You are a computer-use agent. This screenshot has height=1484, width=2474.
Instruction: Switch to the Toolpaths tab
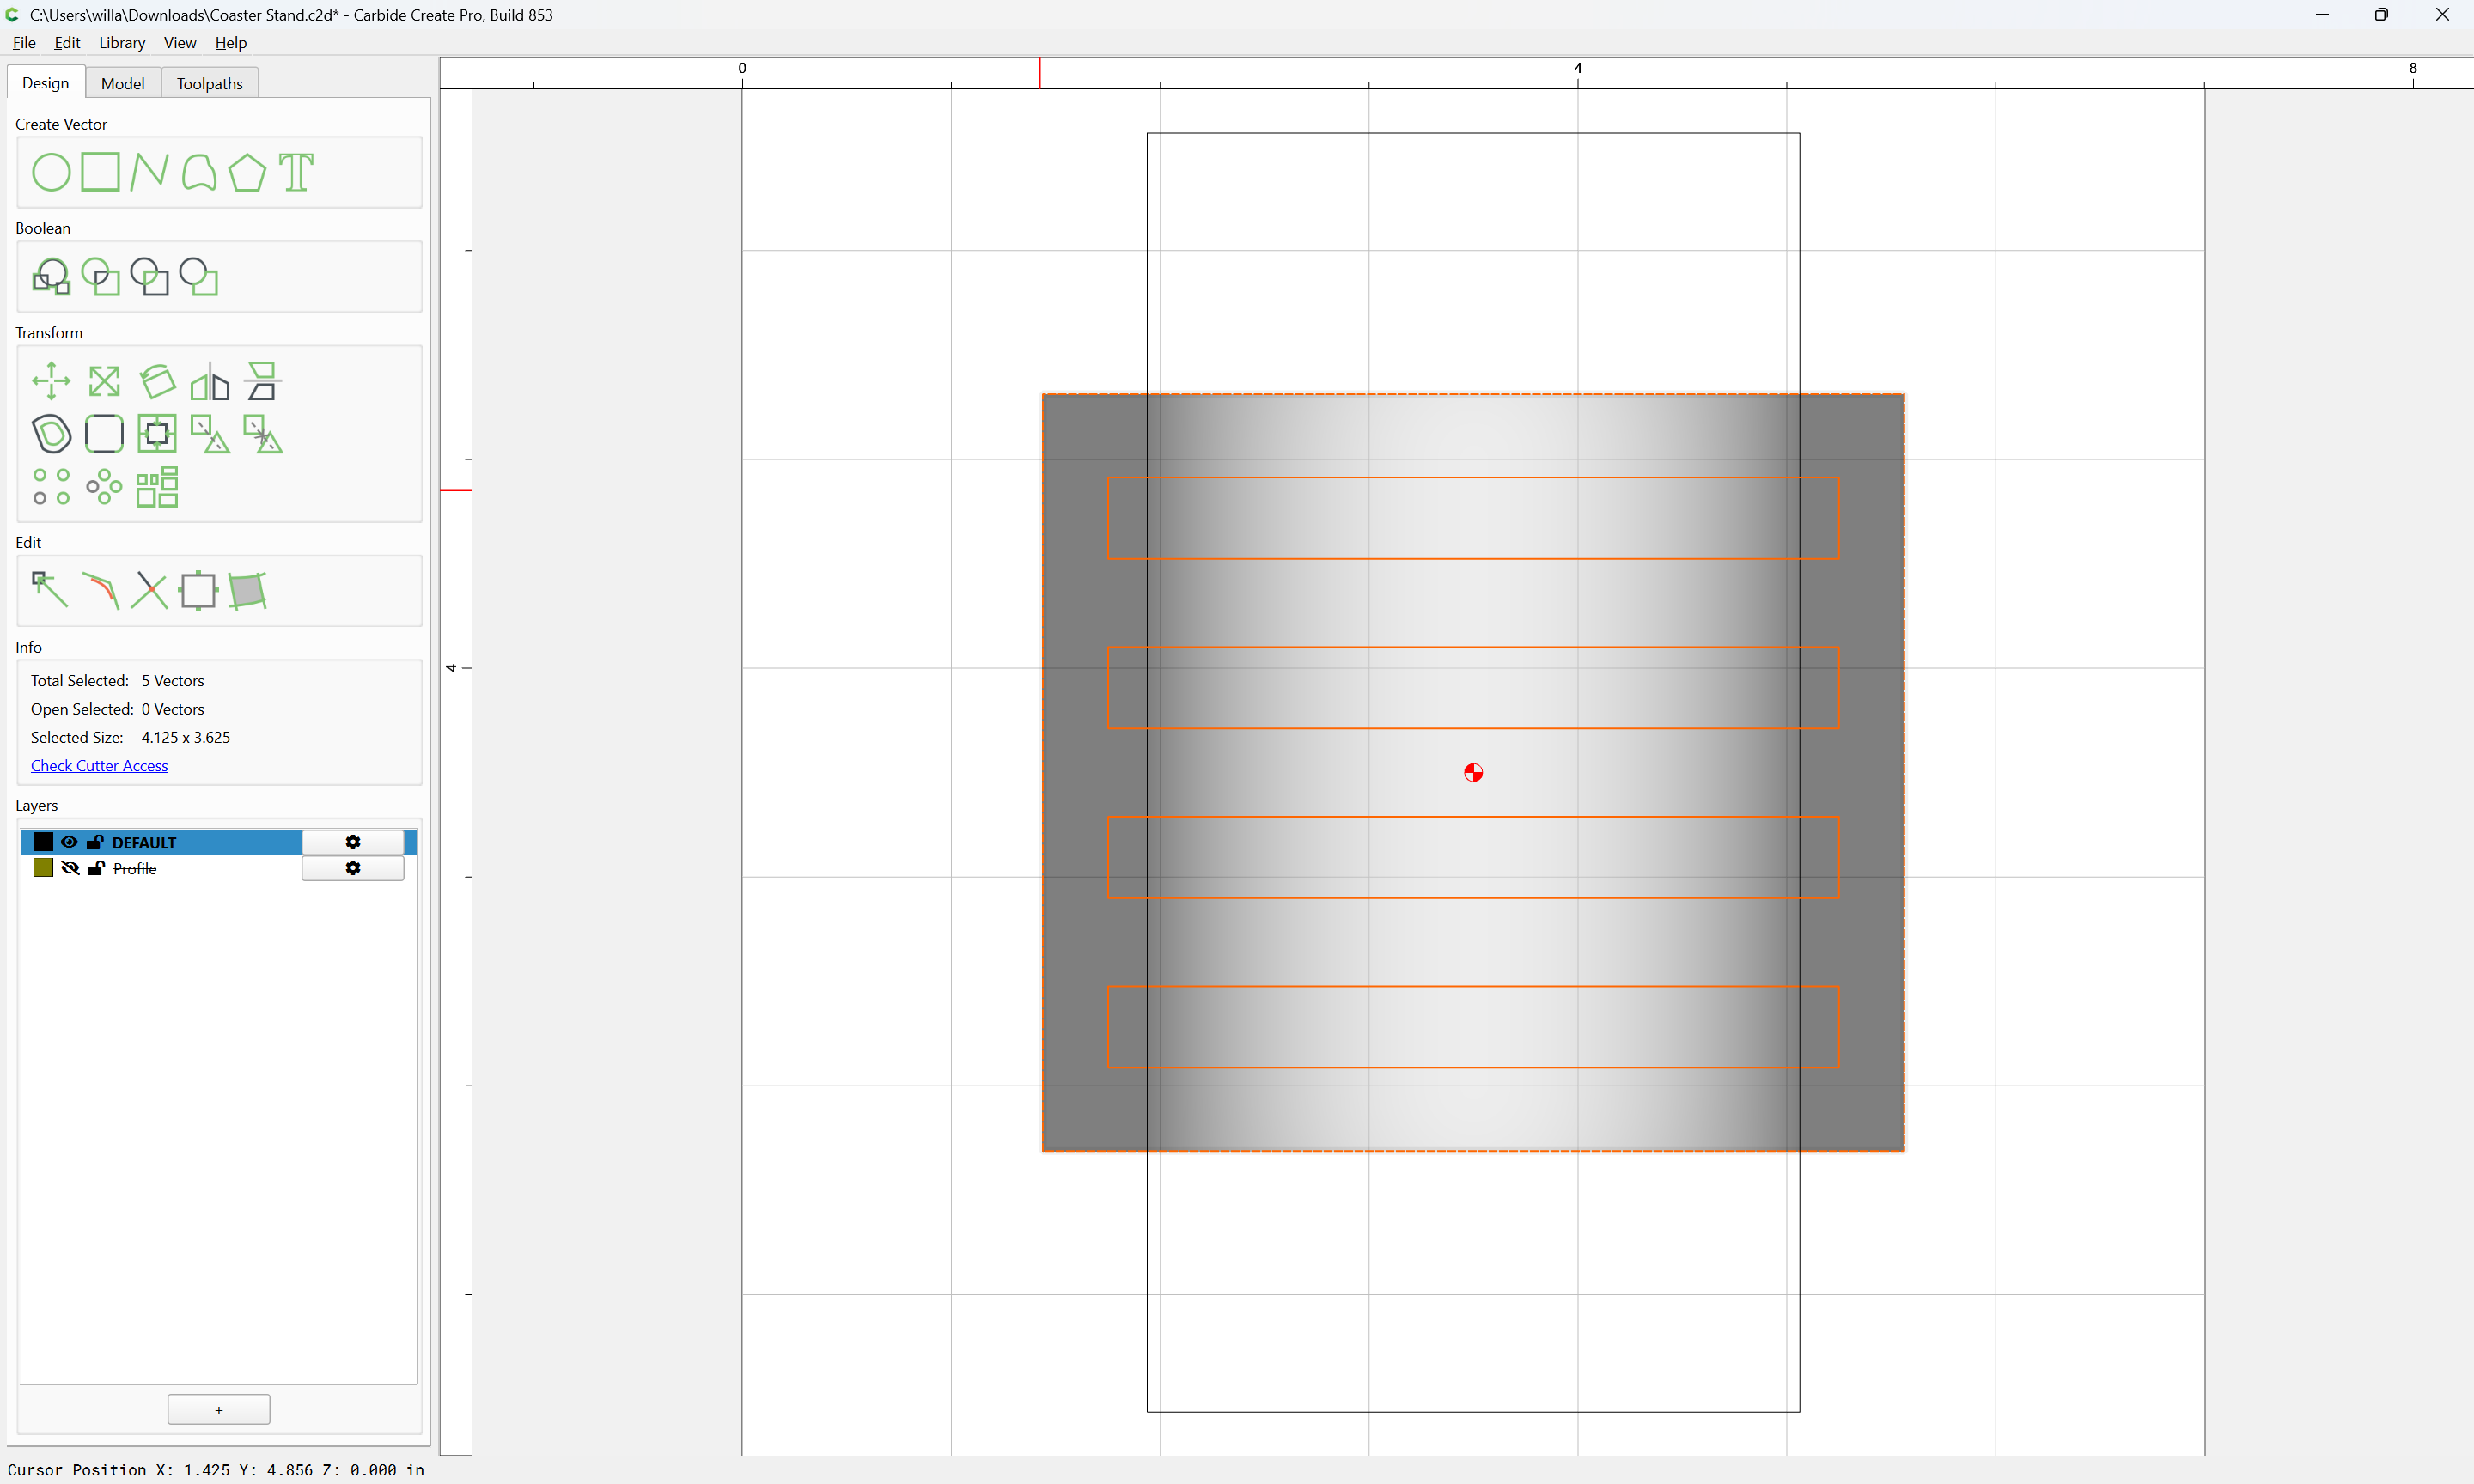click(210, 83)
